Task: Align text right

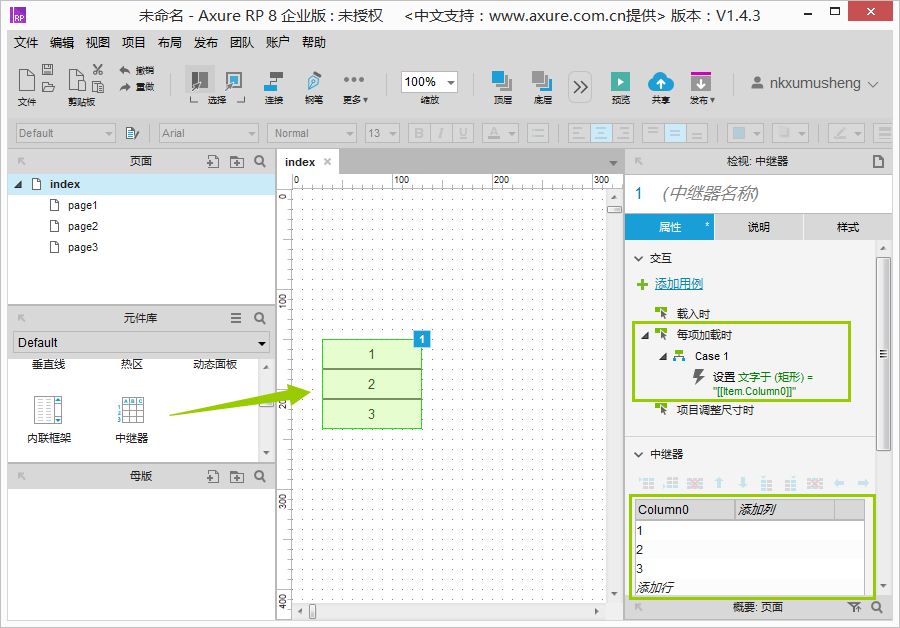Action: click(x=623, y=133)
